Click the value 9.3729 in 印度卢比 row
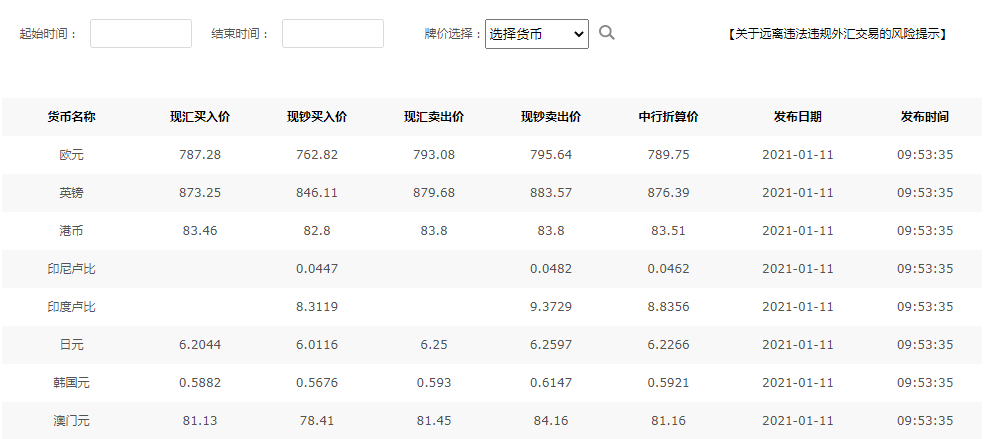The width and height of the screenshot is (997, 439). pos(551,307)
